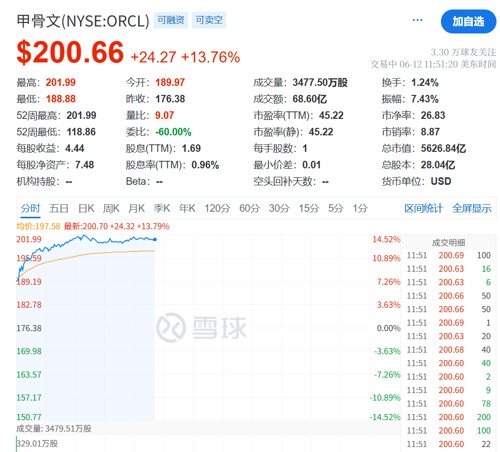Click the blue latest-price dot on chart
The width and height of the screenshot is (500, 452).
pyautogui.click(x=155, y=239)
